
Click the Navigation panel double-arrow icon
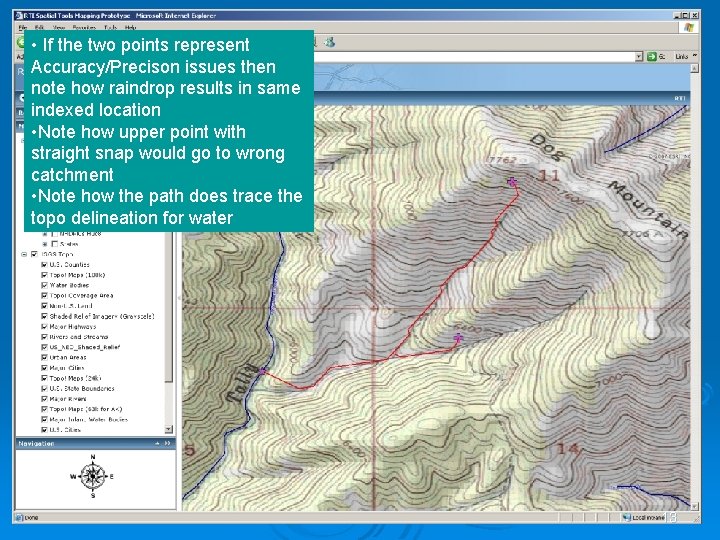tap(167, 444)
